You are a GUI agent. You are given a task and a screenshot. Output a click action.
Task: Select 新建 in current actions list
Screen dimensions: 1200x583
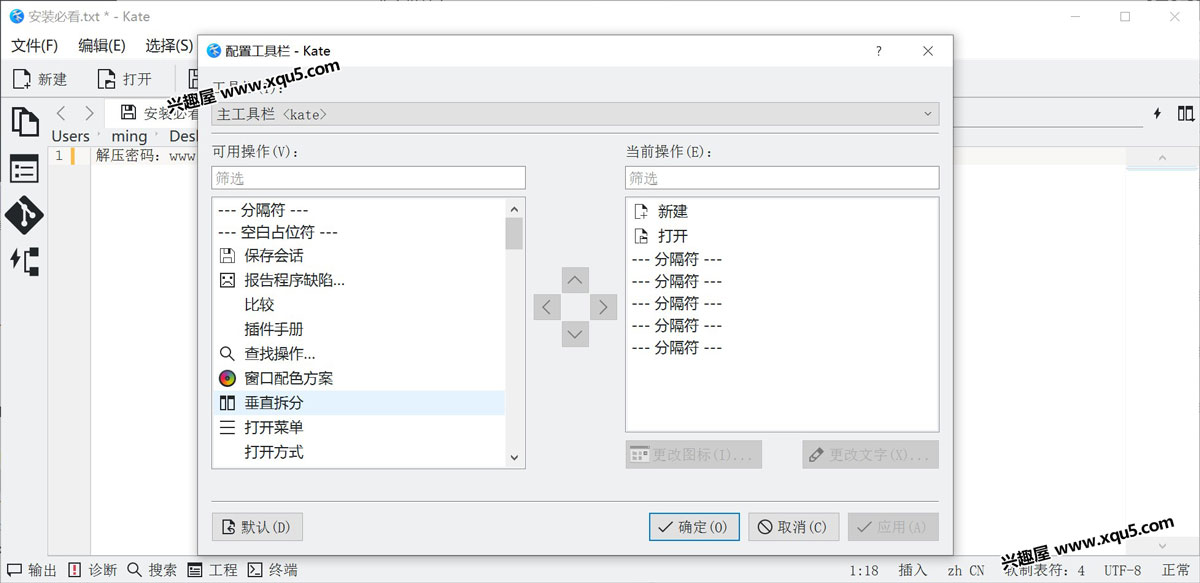point(781,212)
